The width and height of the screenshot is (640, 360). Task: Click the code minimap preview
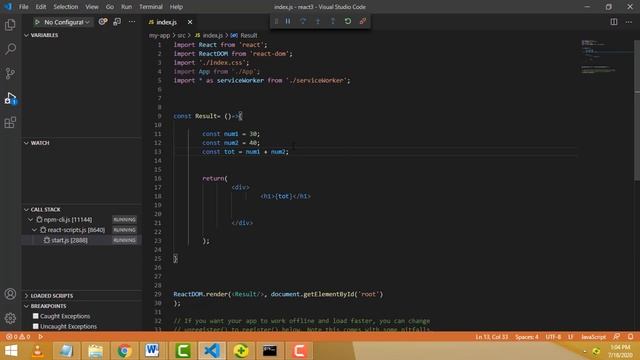tap(606, 57)
